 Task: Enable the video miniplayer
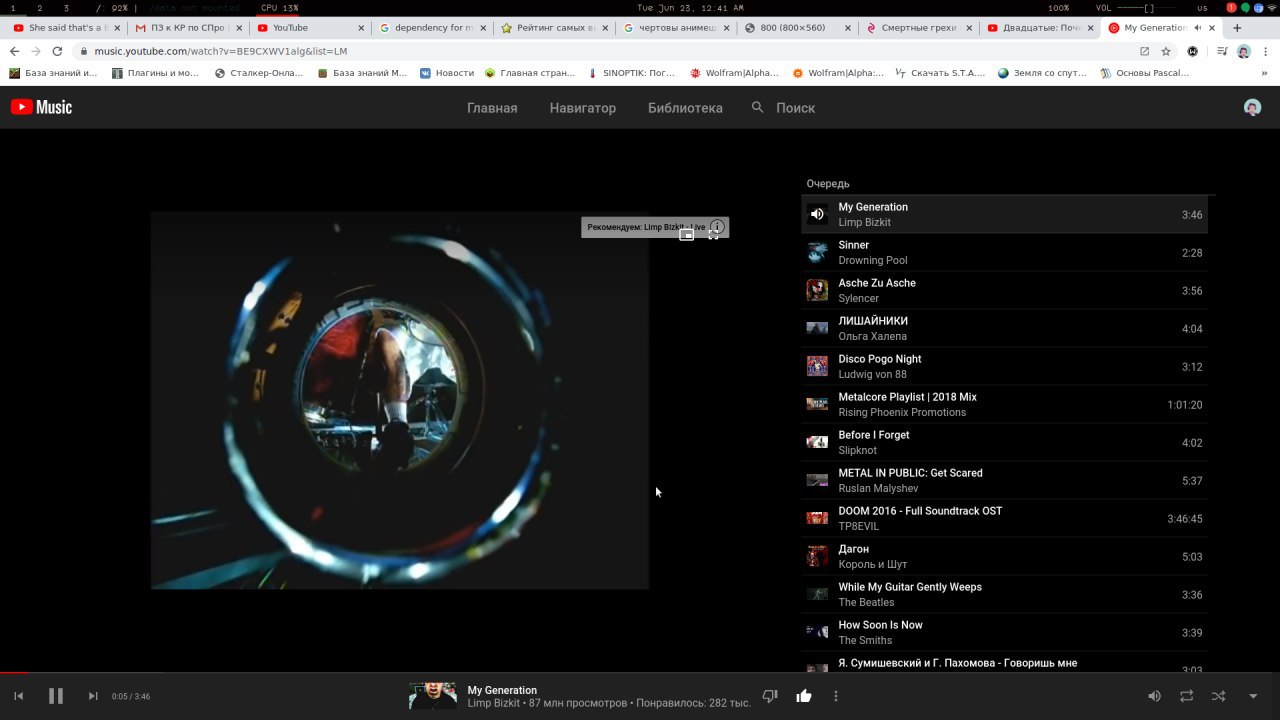(x=687, y=235)
